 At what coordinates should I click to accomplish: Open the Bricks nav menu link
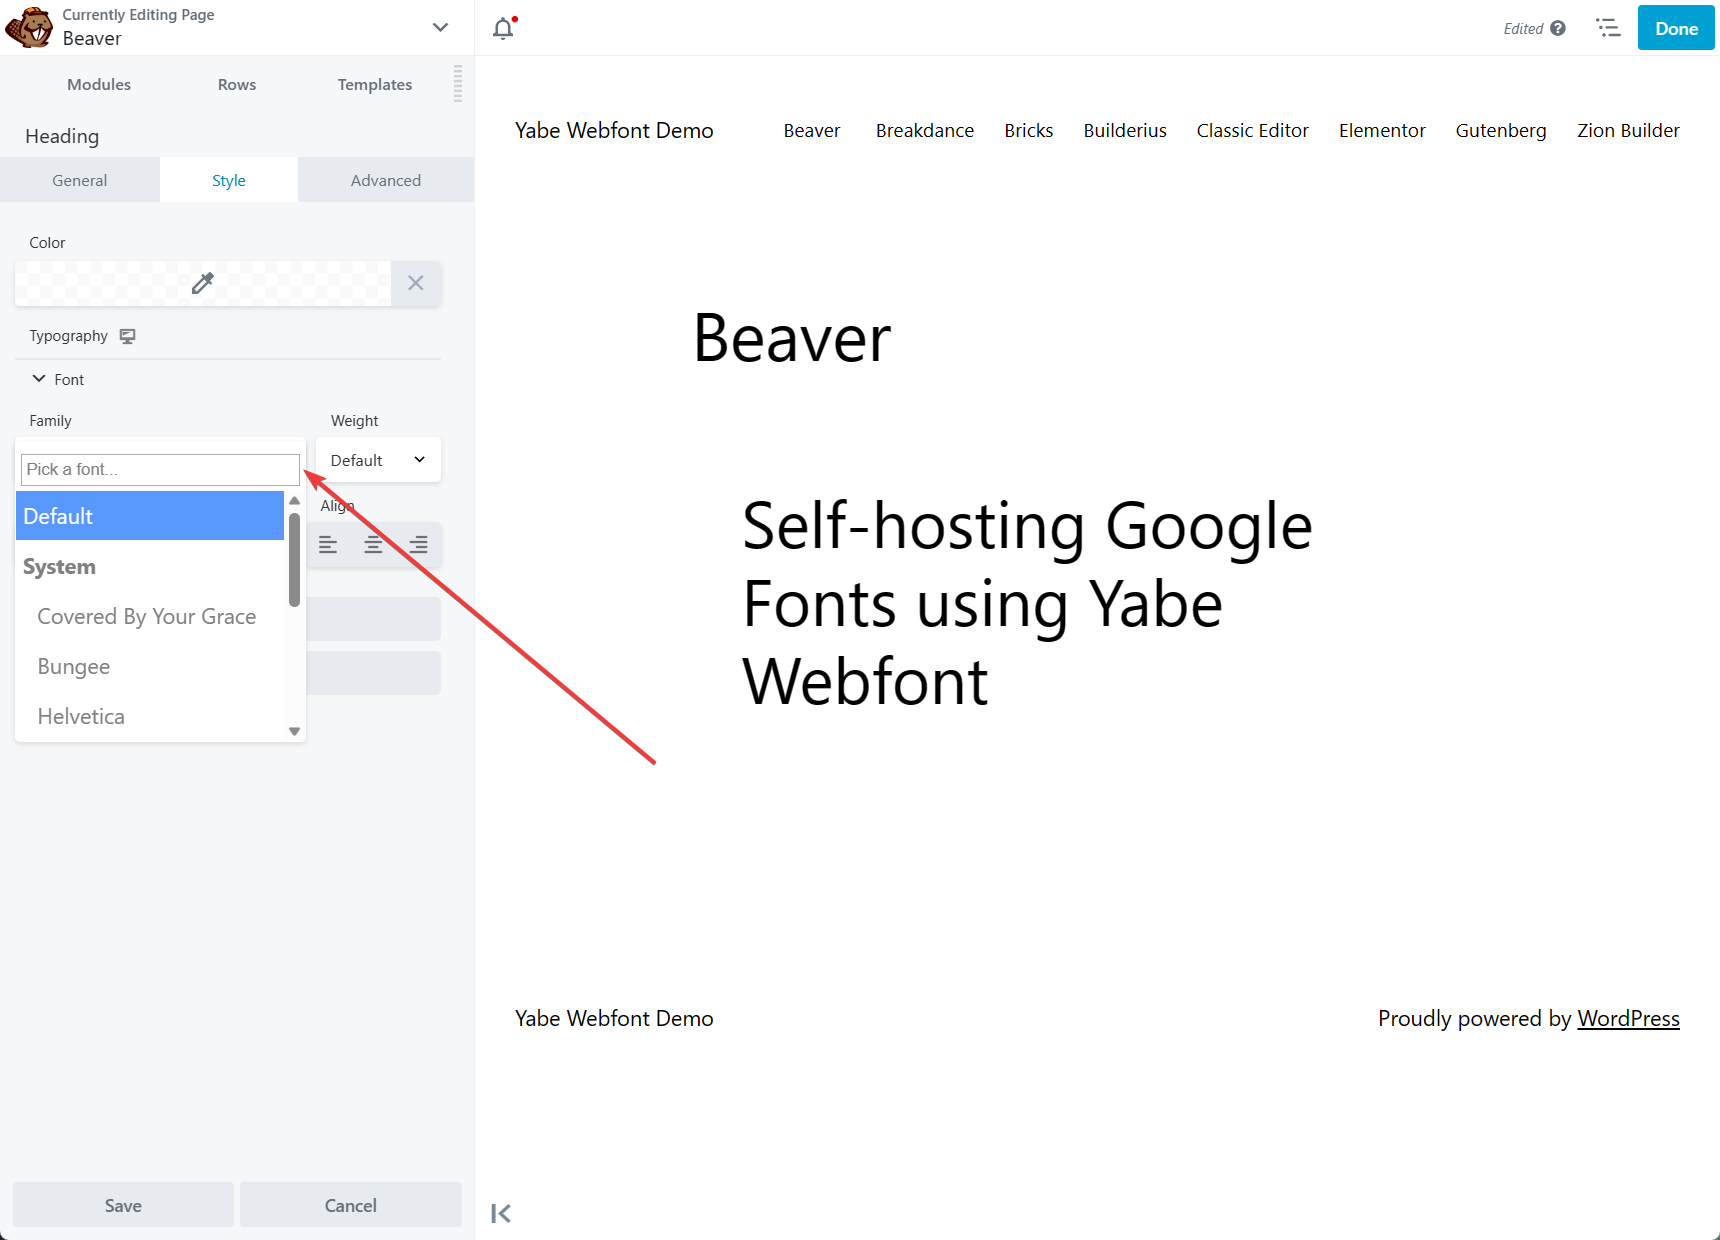coord(1029,130)
